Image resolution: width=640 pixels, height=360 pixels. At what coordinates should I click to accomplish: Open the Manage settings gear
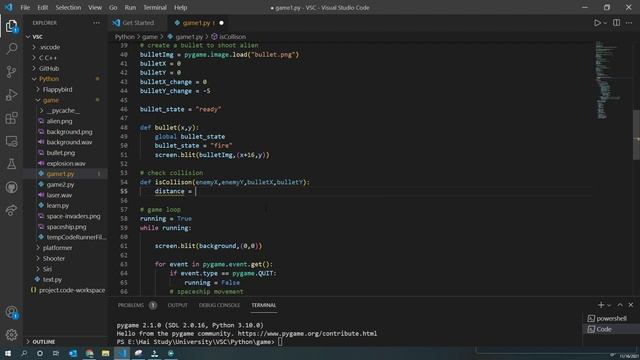pos(11,335)
